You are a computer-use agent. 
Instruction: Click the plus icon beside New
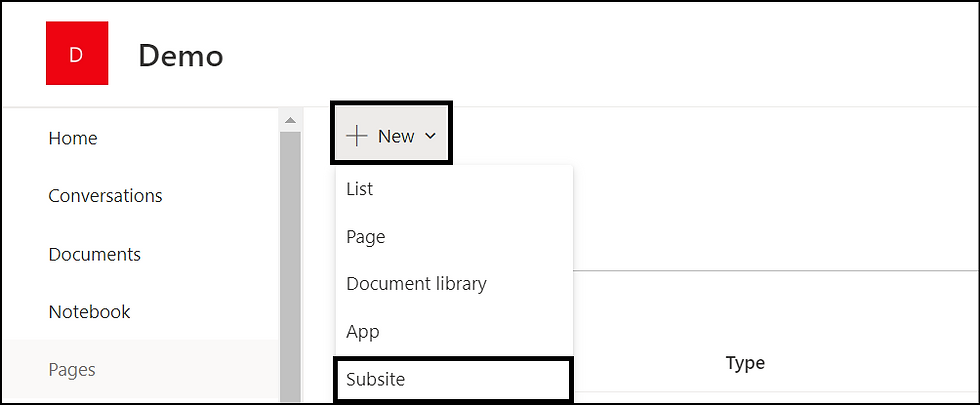click(356, 136)
